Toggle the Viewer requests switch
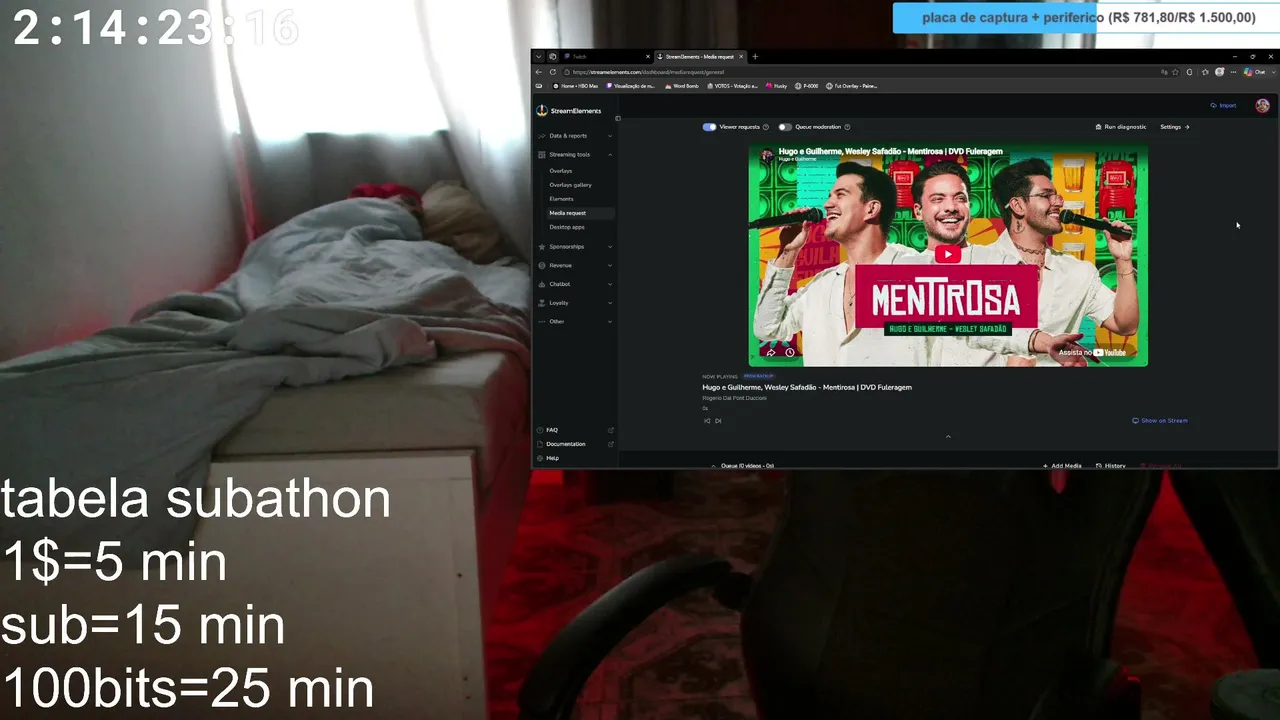Screen dimensions: 1280x720 709,127
